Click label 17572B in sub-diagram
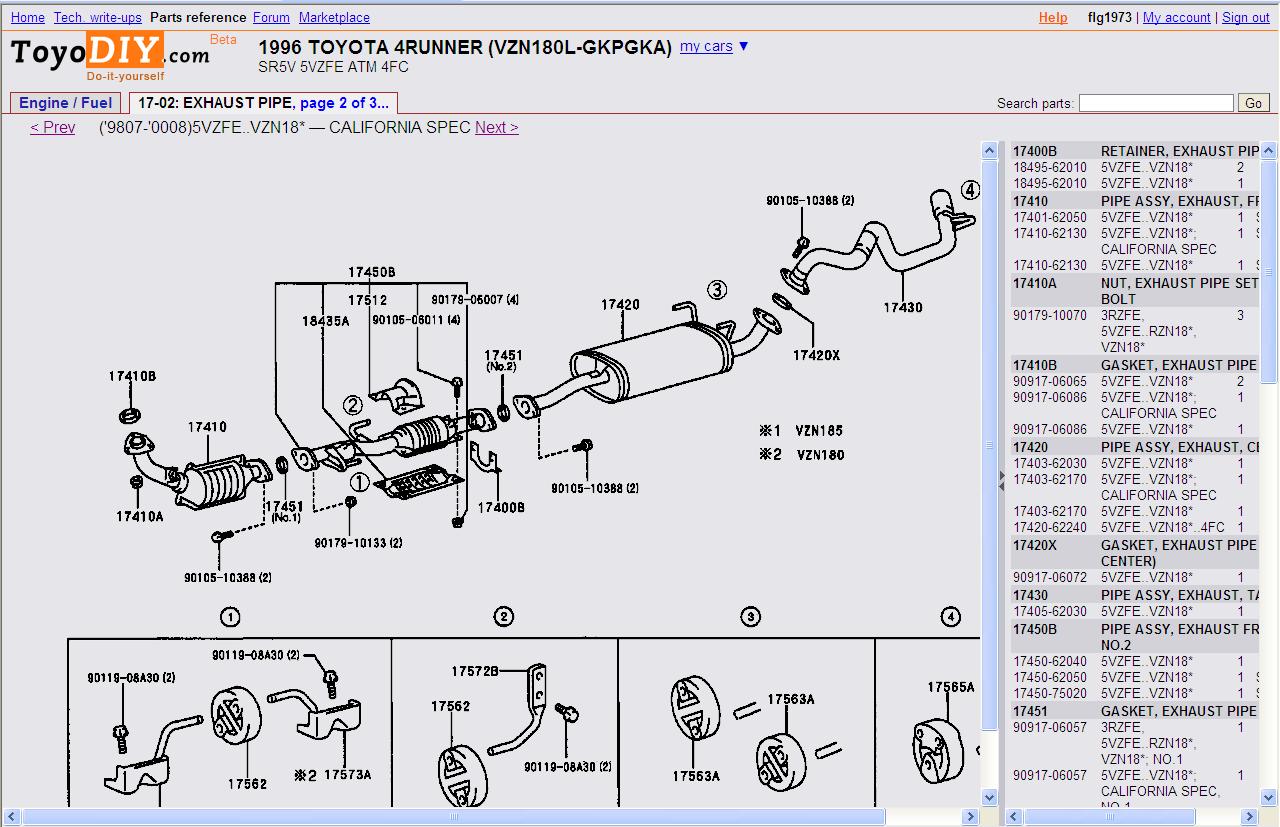 coord(475,672)
